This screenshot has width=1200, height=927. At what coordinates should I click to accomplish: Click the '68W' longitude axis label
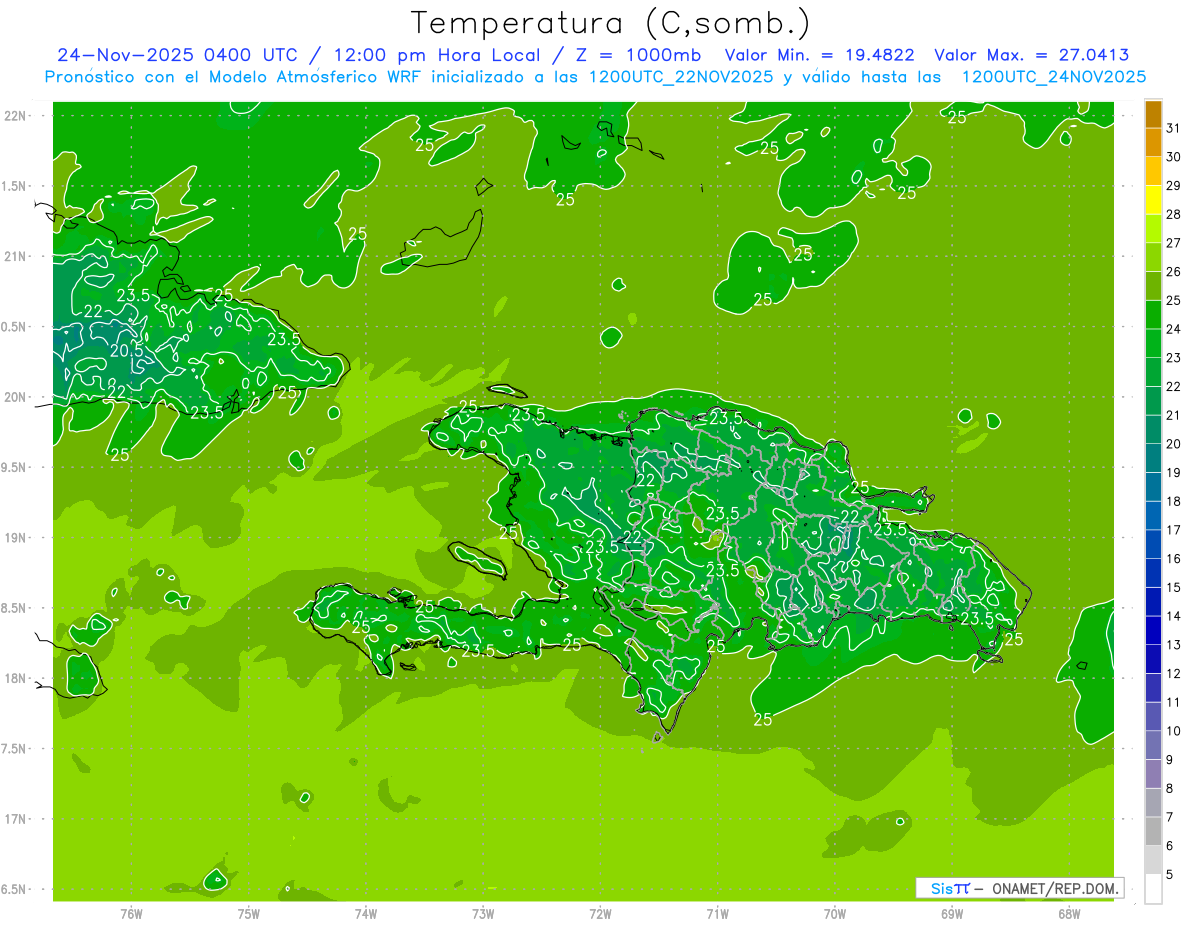pos(1069,914)
